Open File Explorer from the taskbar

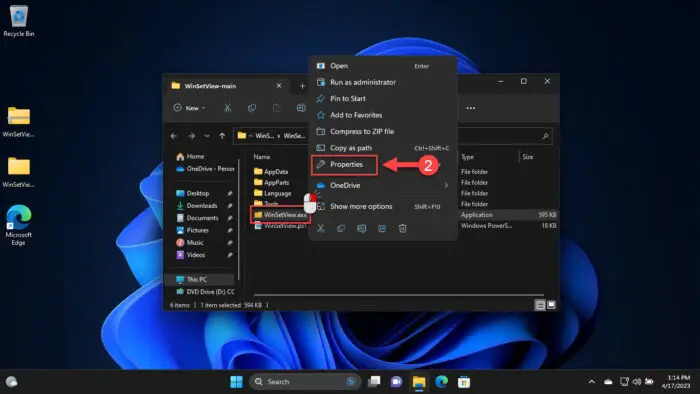coord(419,382)
